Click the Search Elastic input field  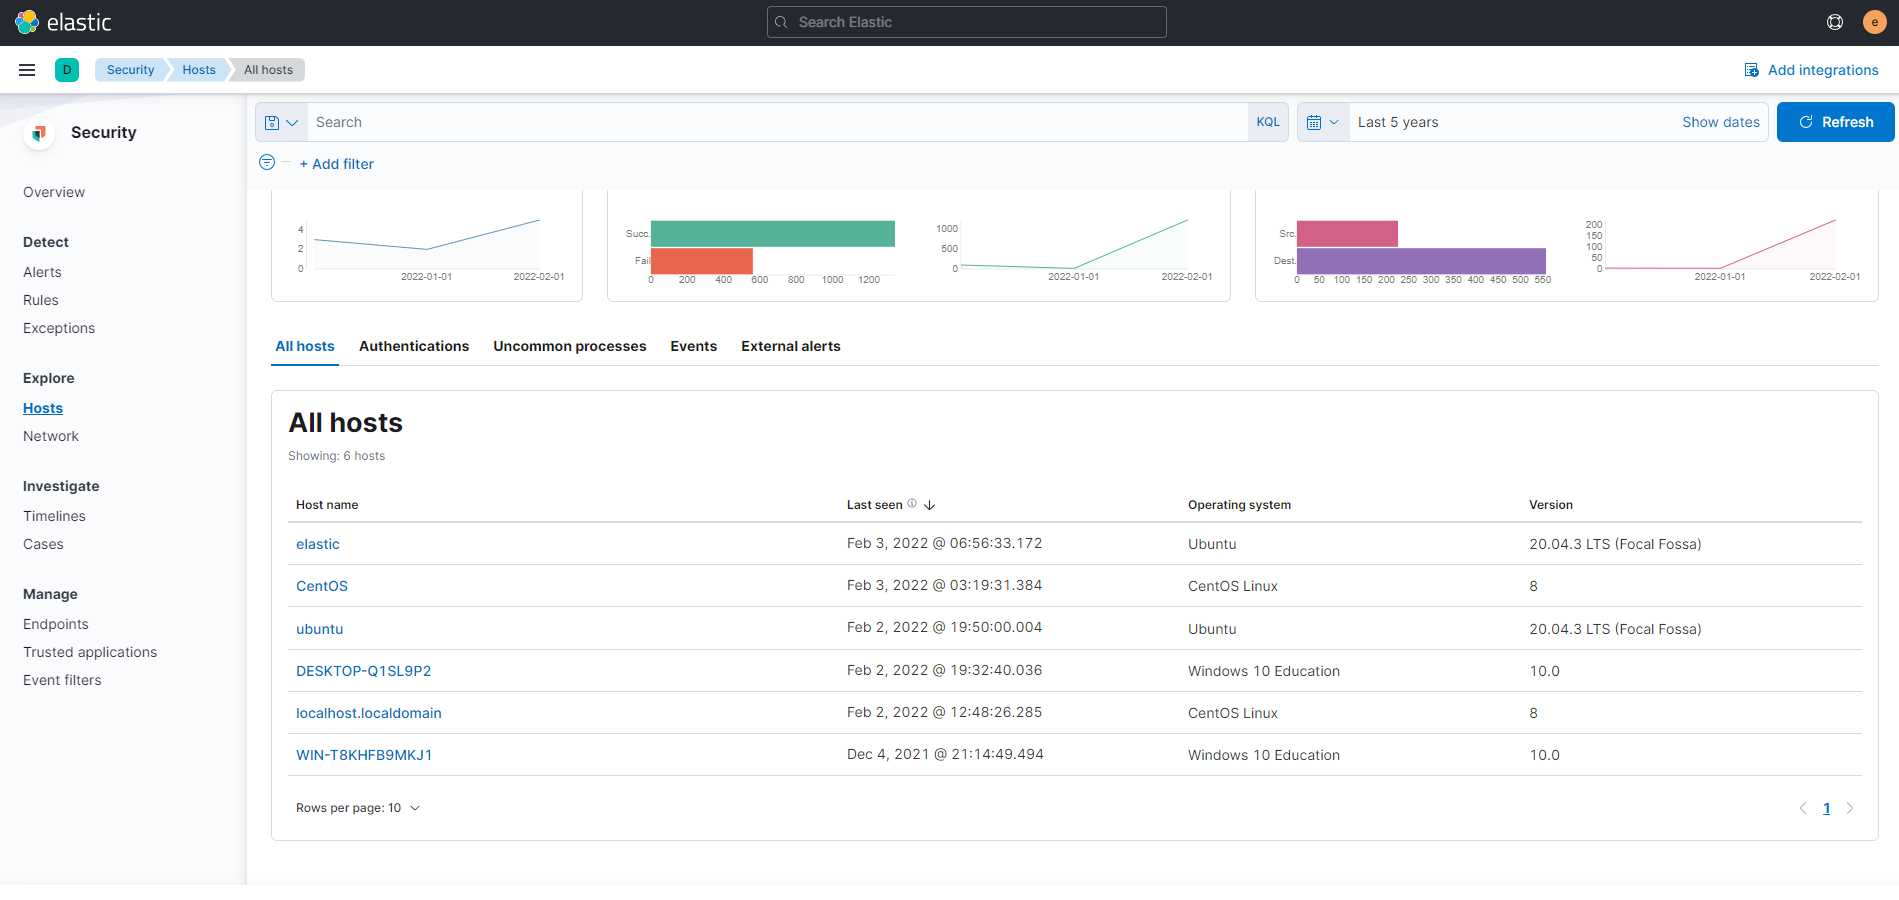[x=966, y=22]
